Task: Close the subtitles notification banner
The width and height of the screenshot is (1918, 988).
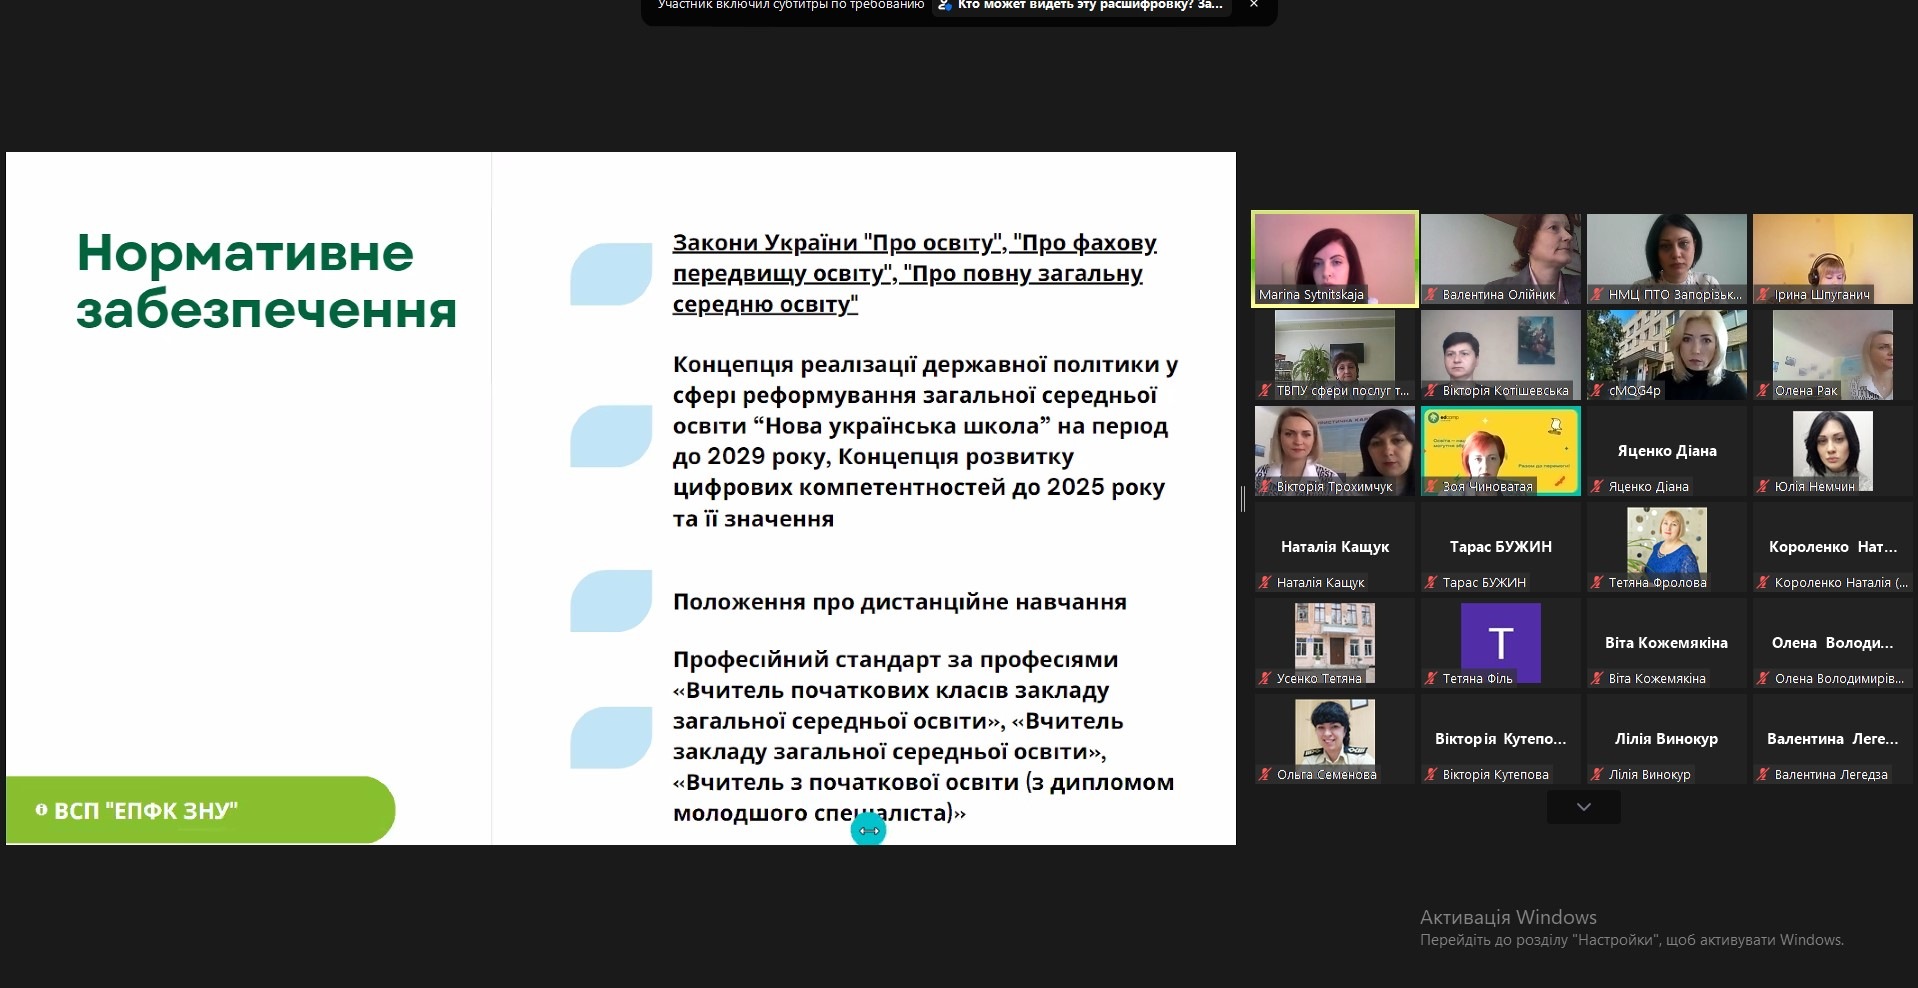Action: (1253, 5)
